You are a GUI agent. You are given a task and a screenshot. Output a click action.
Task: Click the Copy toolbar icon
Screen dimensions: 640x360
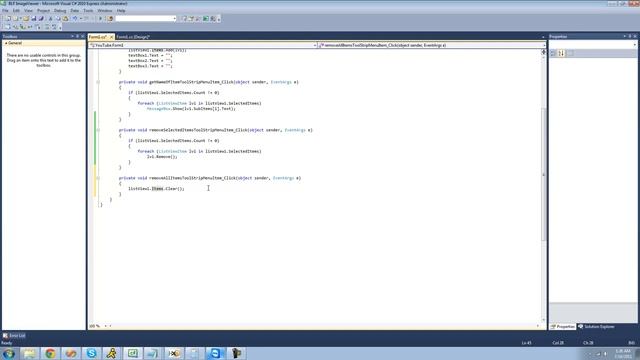[x=58, y=18]
